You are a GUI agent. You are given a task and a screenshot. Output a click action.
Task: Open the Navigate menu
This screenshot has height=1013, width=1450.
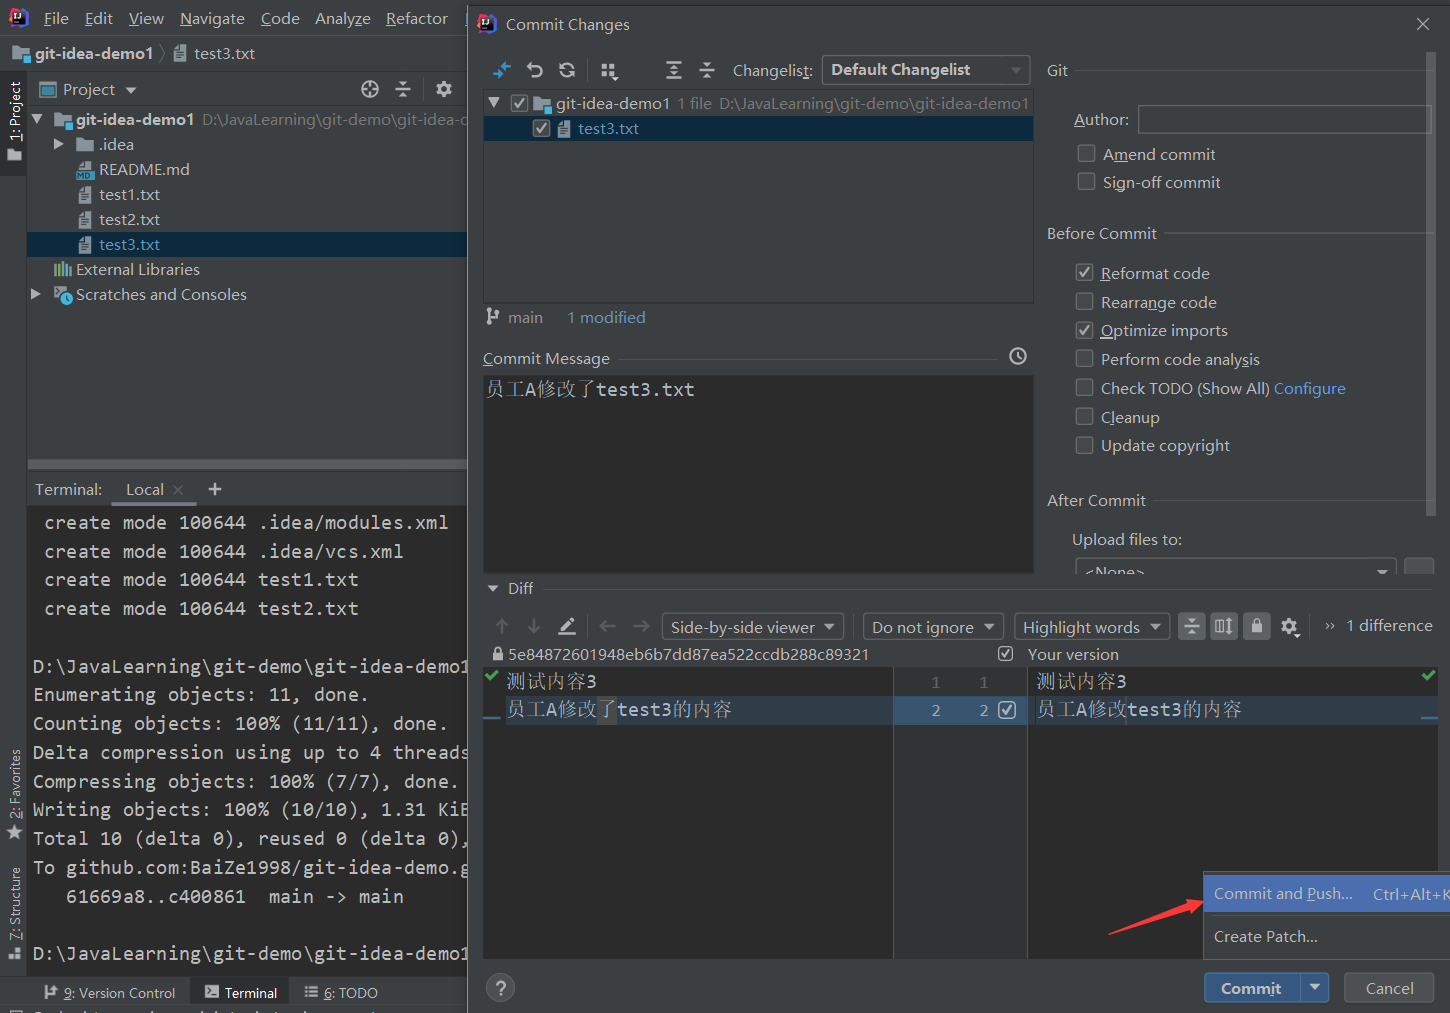click(212, 19)
